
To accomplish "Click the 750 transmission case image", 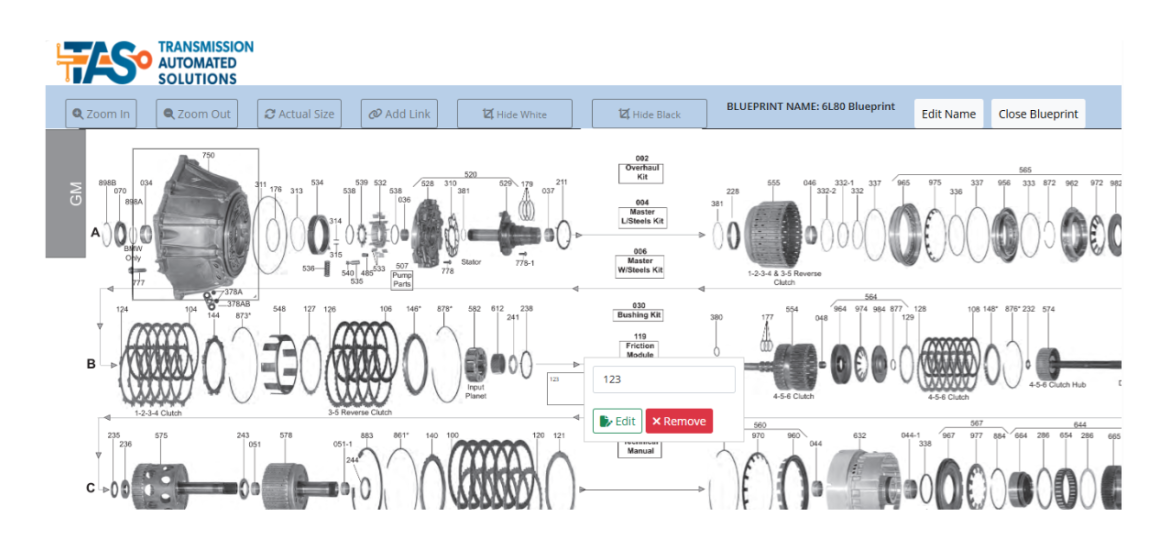I will (x=196, y=225).
